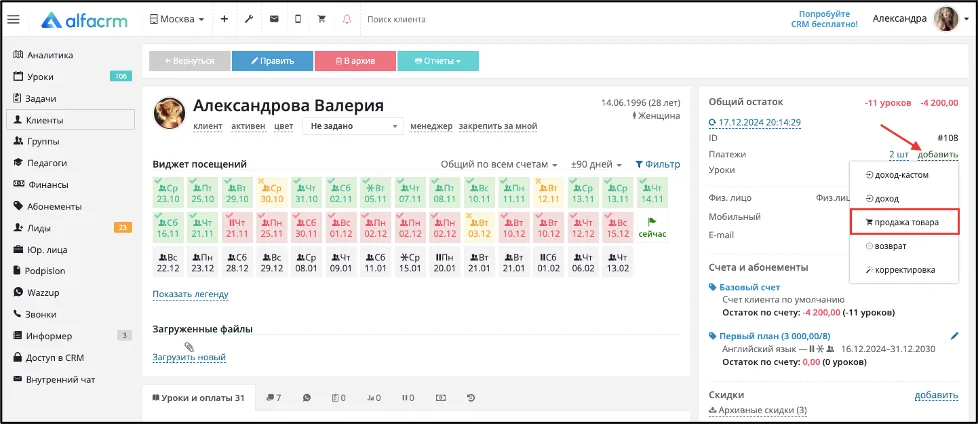Open Звонки in the sidebar
This screenshot has height=424, width=979.
pyautogui.click(x=41, y=314)
